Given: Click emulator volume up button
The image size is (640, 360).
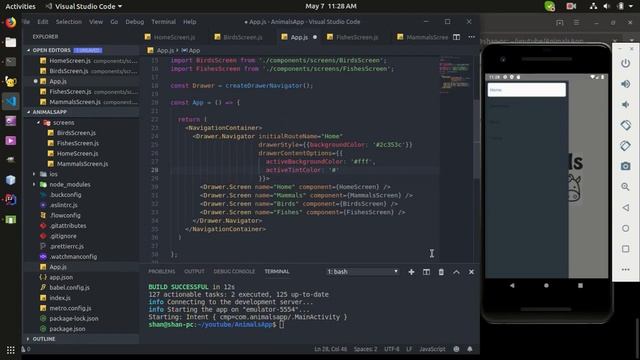Looking at the screenshot, I should click(625, 84).
